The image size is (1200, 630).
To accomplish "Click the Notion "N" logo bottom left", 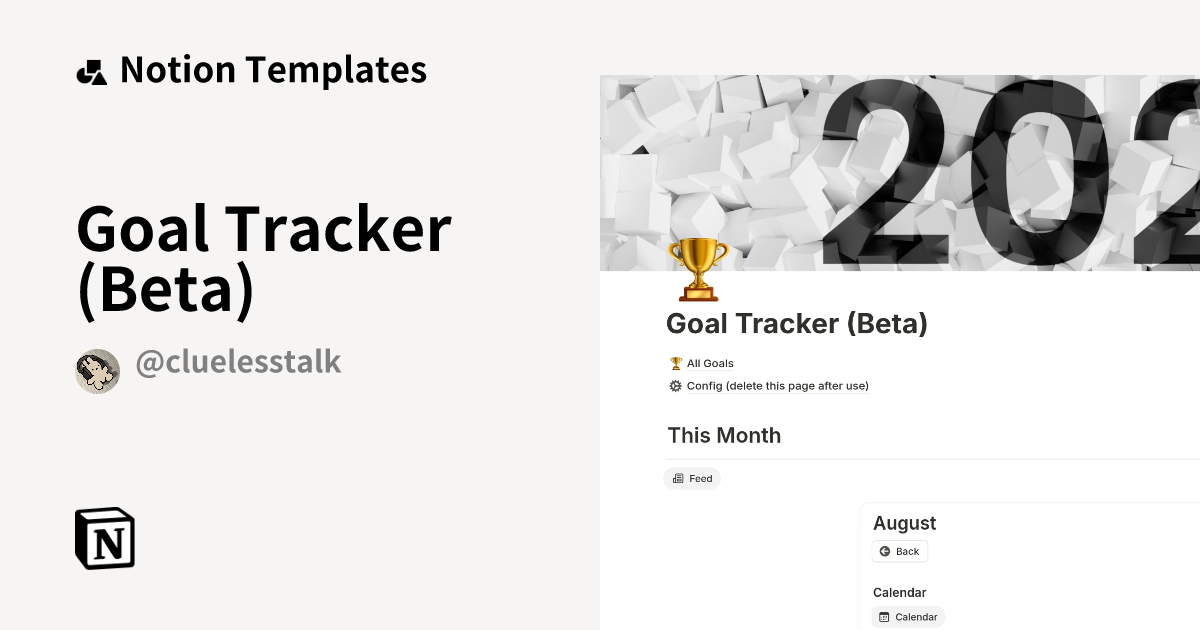I will [104, 538].
